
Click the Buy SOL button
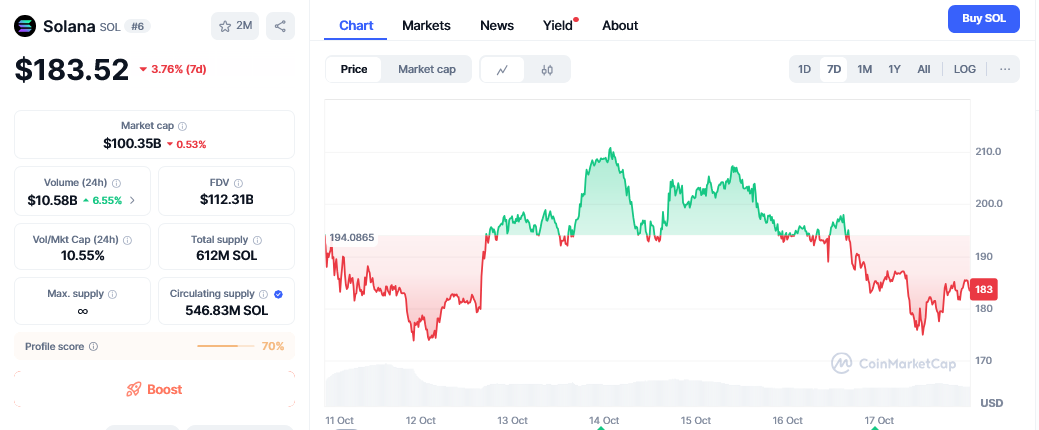click(983, 19)
